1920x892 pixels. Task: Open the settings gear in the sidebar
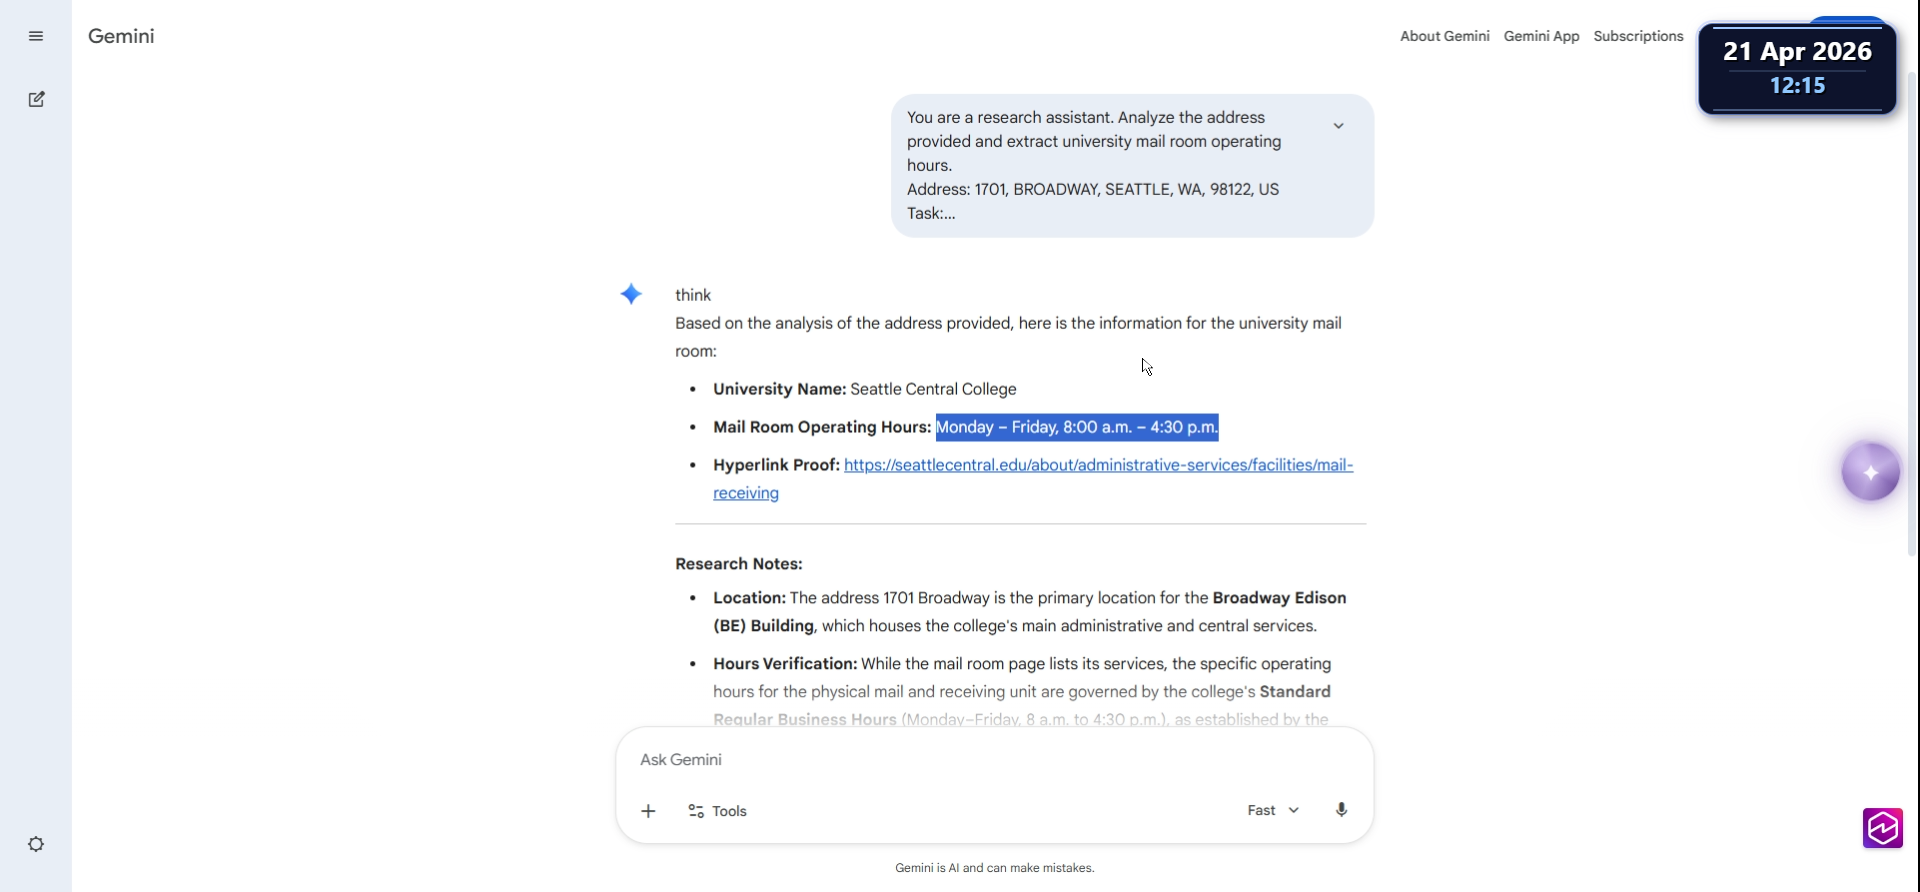[x=36, y=844]
